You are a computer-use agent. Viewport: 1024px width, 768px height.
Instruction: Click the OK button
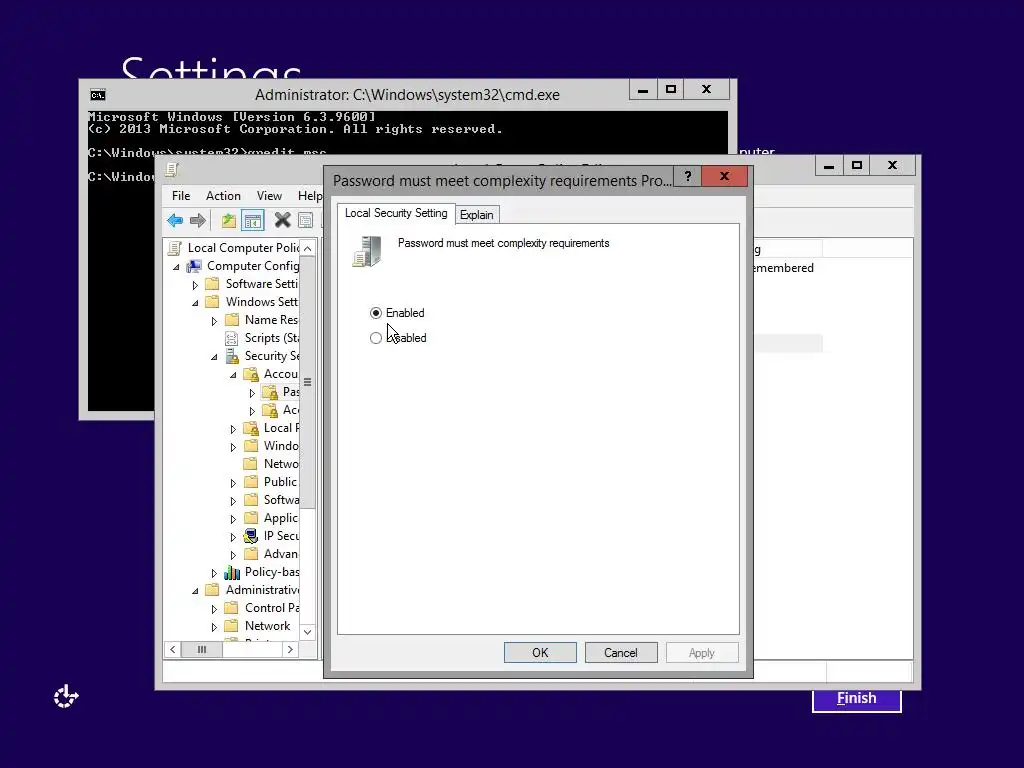point(540,652)
